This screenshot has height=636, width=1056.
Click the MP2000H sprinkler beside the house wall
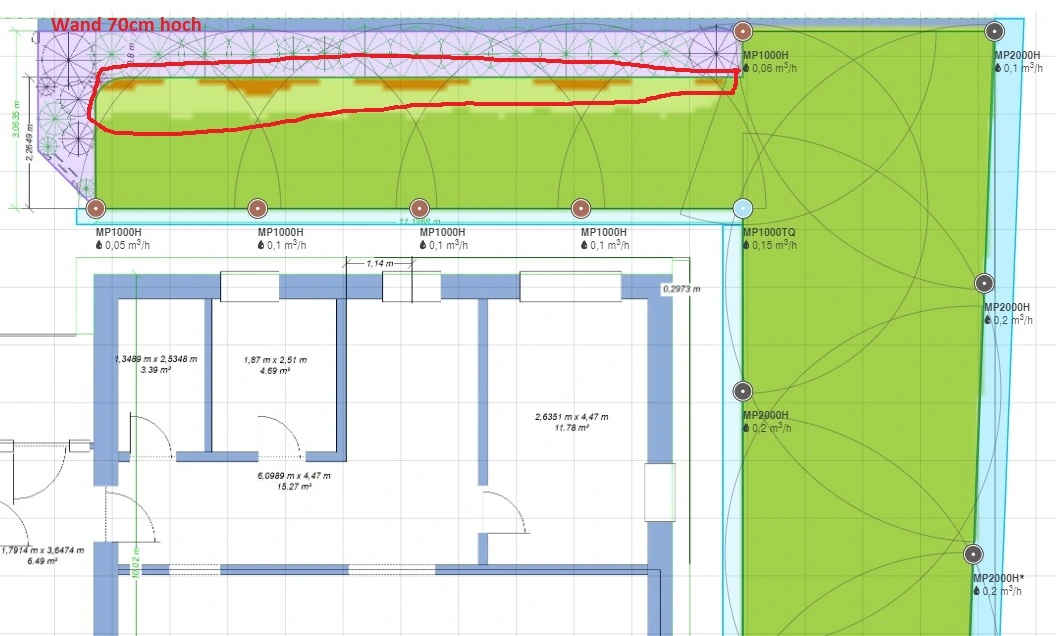tap(742, 390)
